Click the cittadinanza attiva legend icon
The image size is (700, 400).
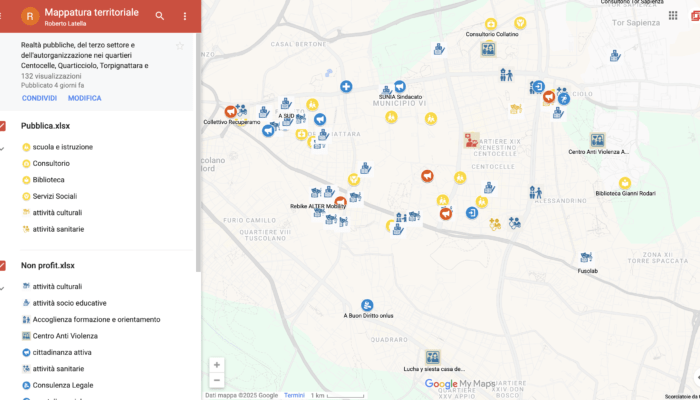point(26,352)
